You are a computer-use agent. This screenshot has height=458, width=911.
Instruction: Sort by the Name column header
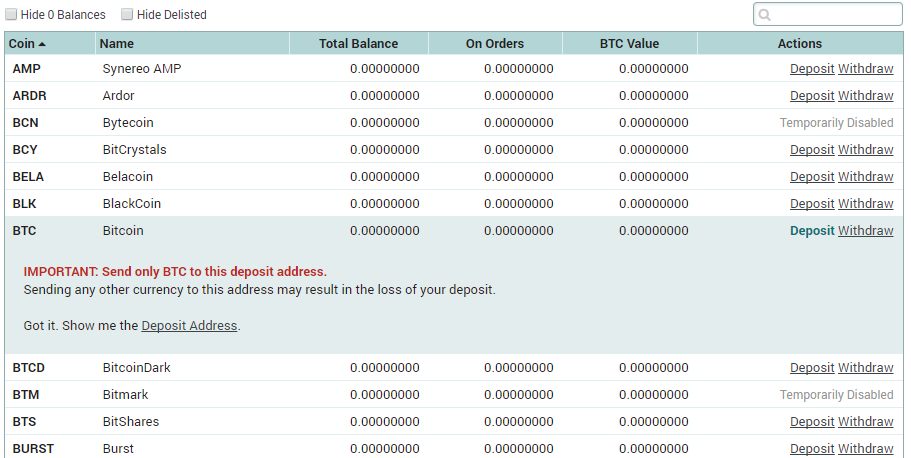117,44
